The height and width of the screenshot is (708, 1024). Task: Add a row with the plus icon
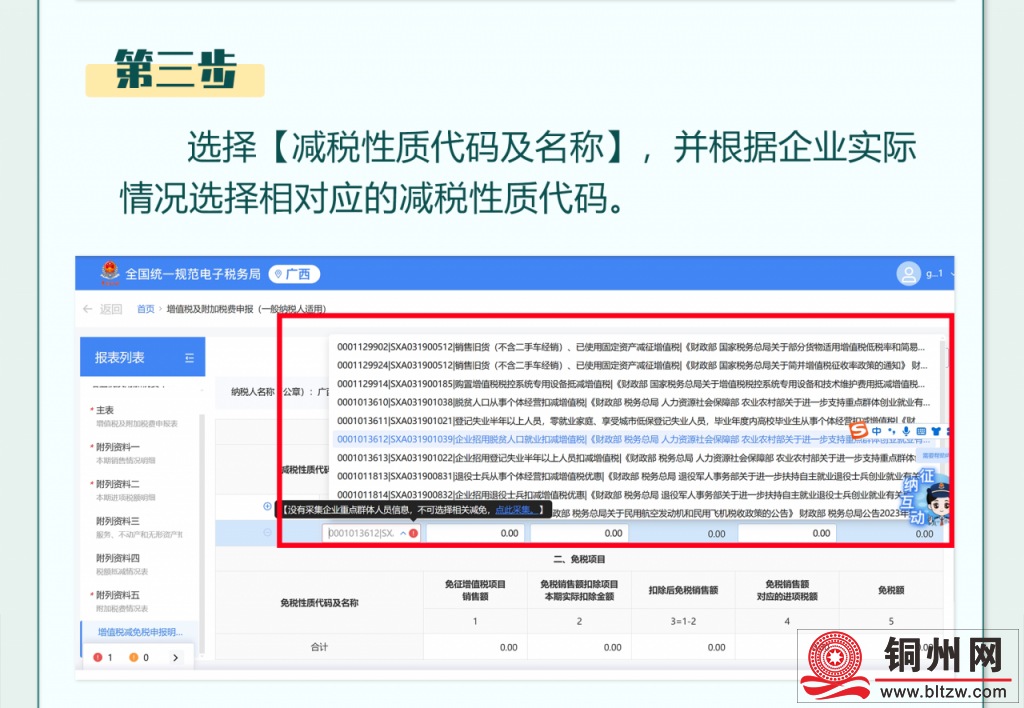(267, 506)
